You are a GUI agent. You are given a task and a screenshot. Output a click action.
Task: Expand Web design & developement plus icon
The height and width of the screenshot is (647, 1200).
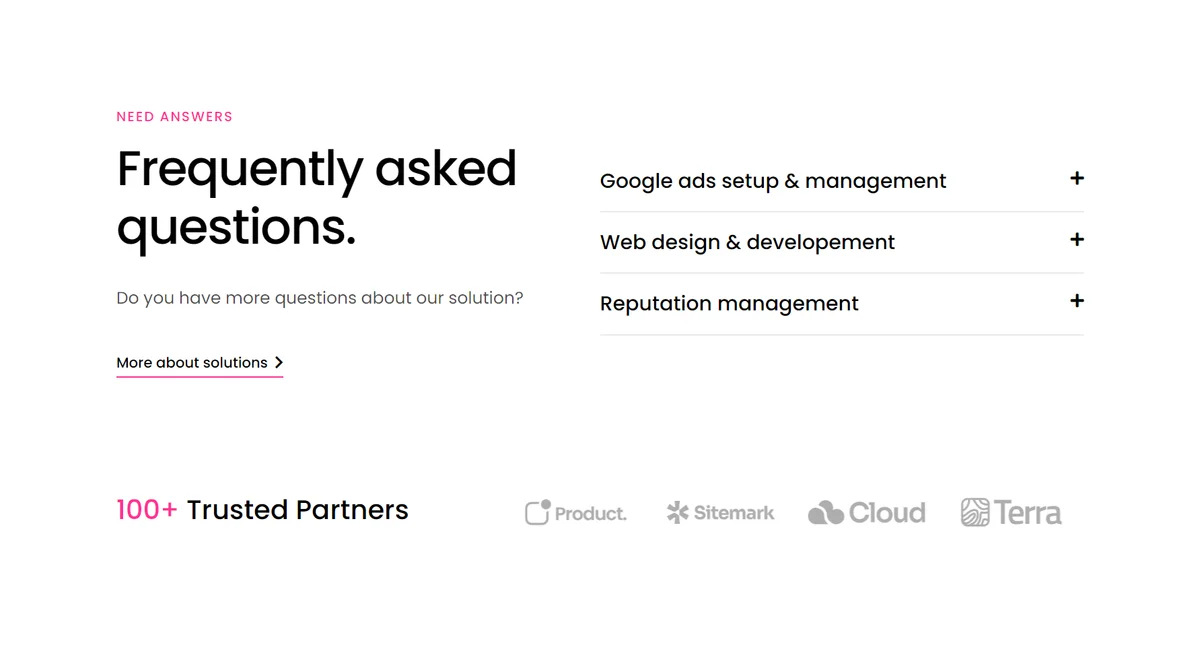[x=1077, y=240]
